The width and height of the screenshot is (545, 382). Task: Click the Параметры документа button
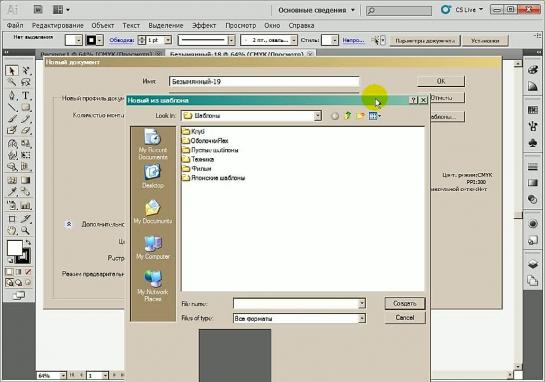425,41
